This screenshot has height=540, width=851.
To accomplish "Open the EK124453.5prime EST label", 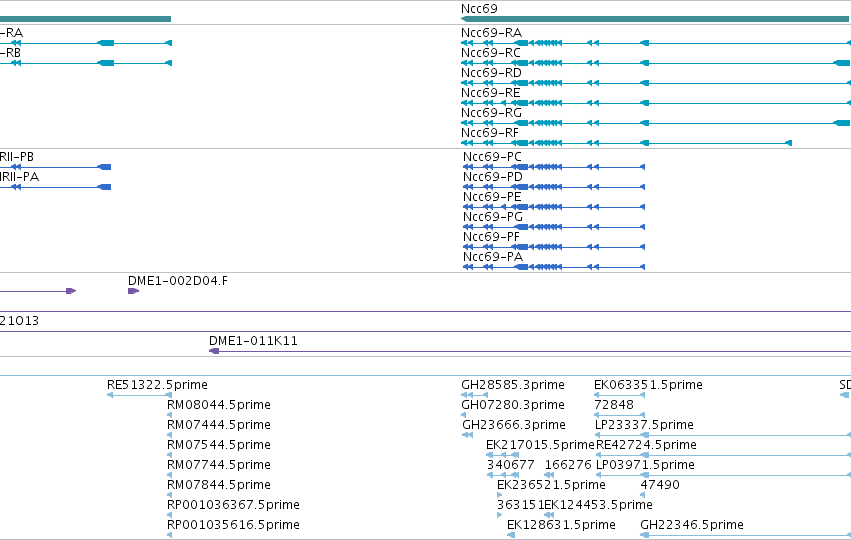I will 598,505.
